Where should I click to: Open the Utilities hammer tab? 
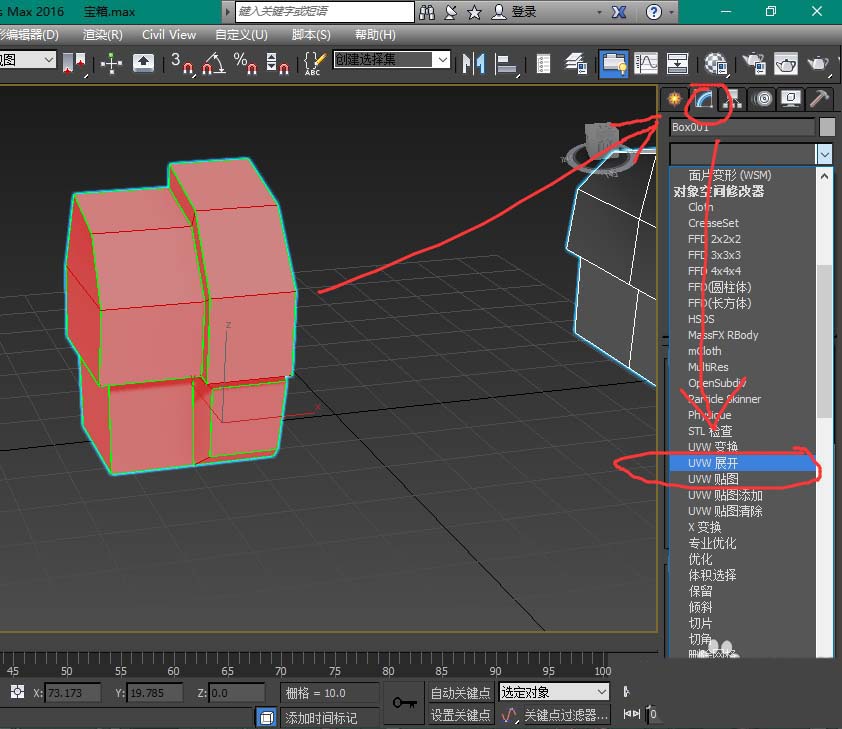point(820,98)
